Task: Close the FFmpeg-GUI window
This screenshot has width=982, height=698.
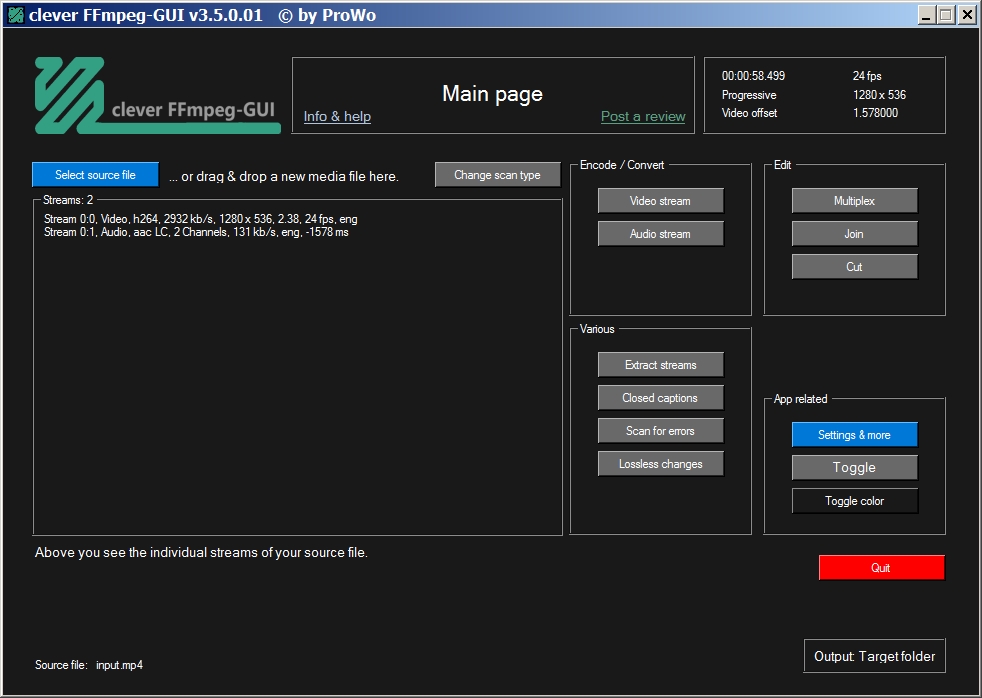Action: point(966,15)
